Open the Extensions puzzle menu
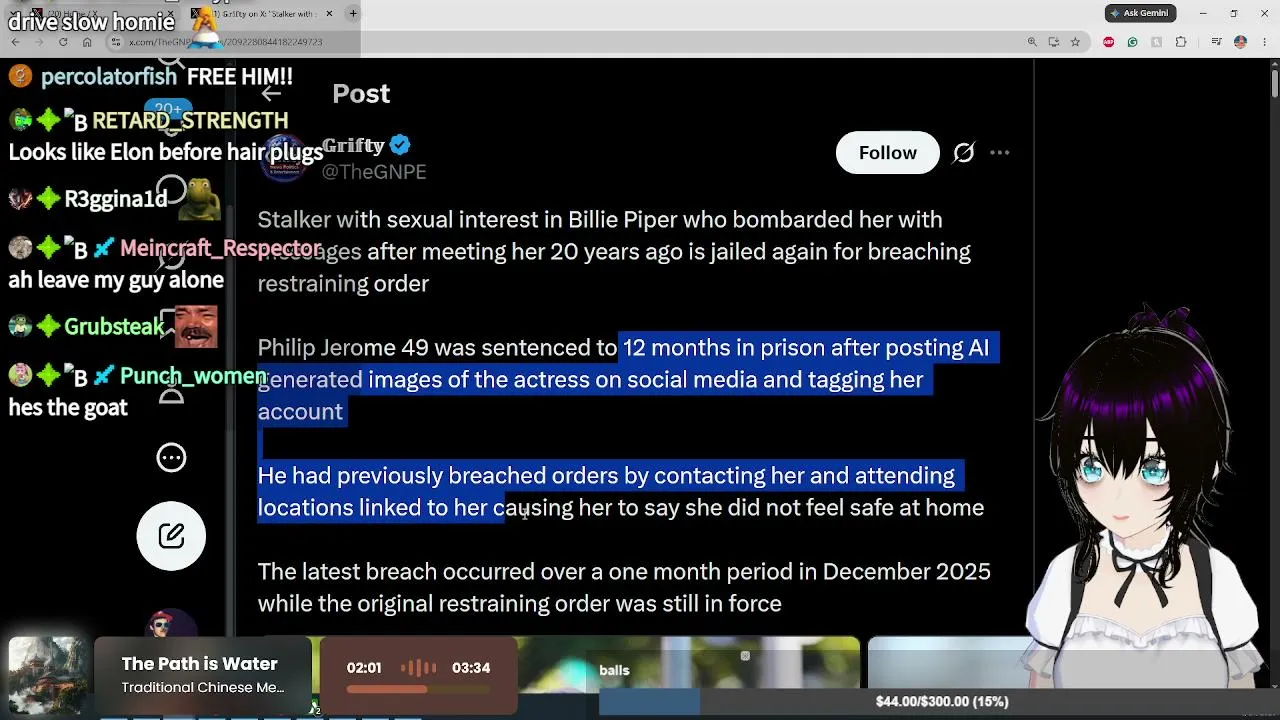 1181,42
